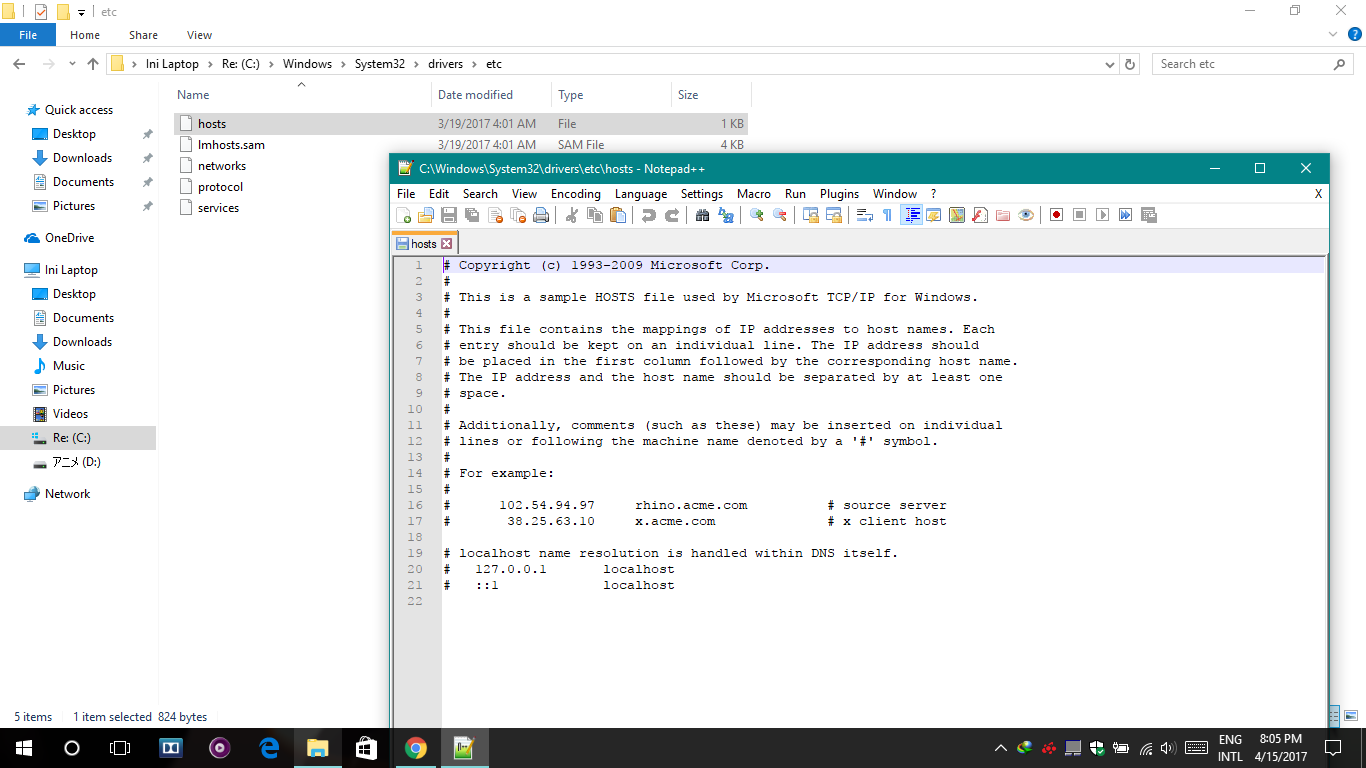Viewport: 1366px width, 768px height.
Task: Switch to Explorer Share ribbon tab
Action: coord(143,35)
